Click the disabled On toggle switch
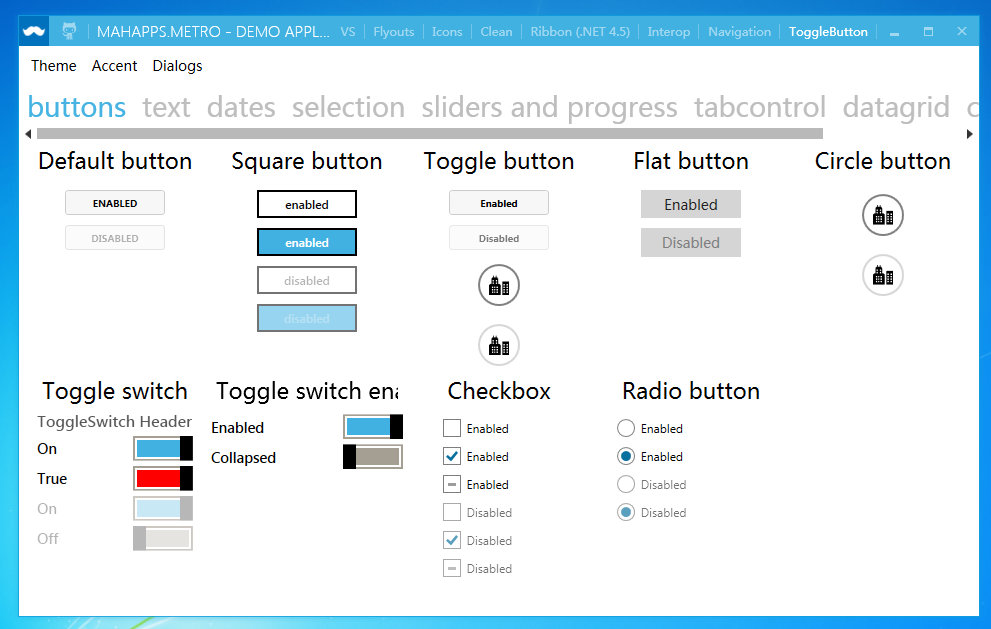The height and width of the screenshot is (629, 991). click(x=163, y=508)
